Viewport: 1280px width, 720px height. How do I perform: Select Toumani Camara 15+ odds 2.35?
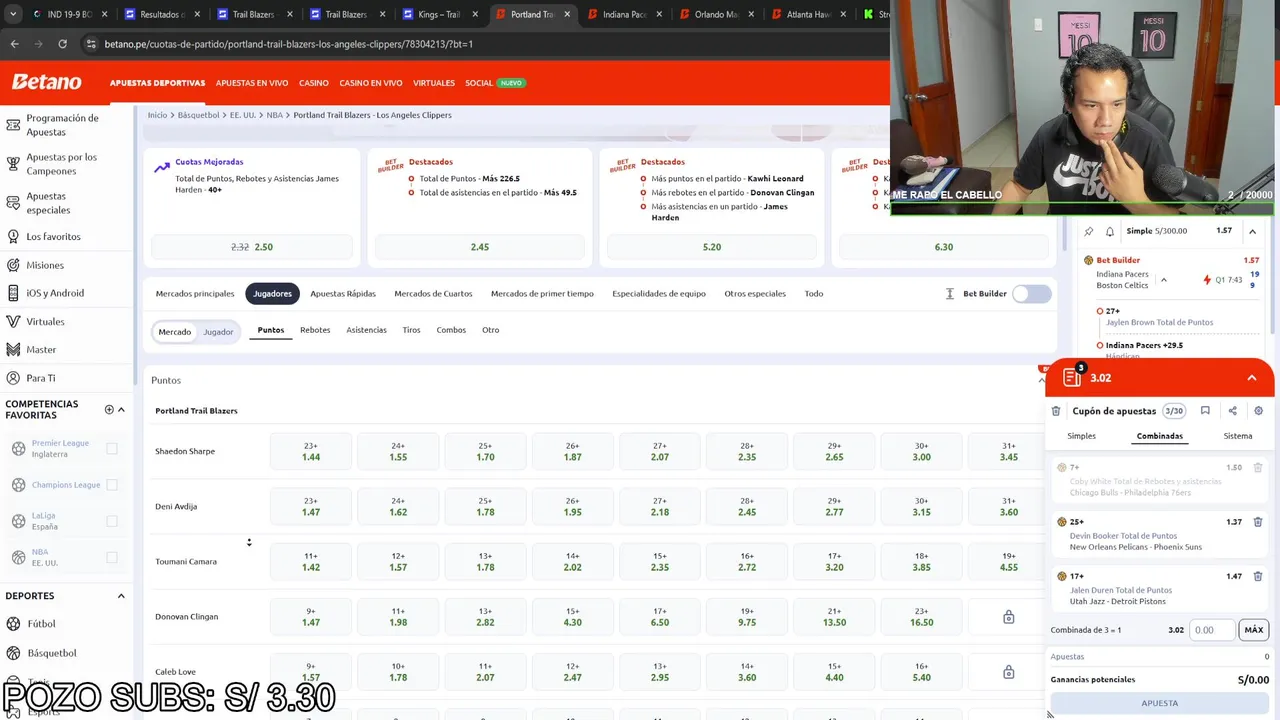tap(660, 561)
